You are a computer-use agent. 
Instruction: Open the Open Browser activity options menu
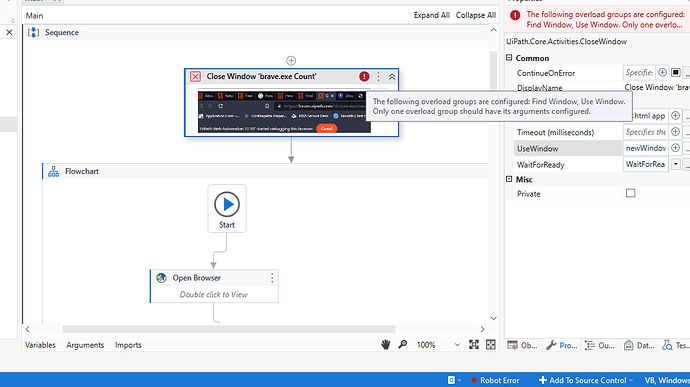tap(272, 278)
